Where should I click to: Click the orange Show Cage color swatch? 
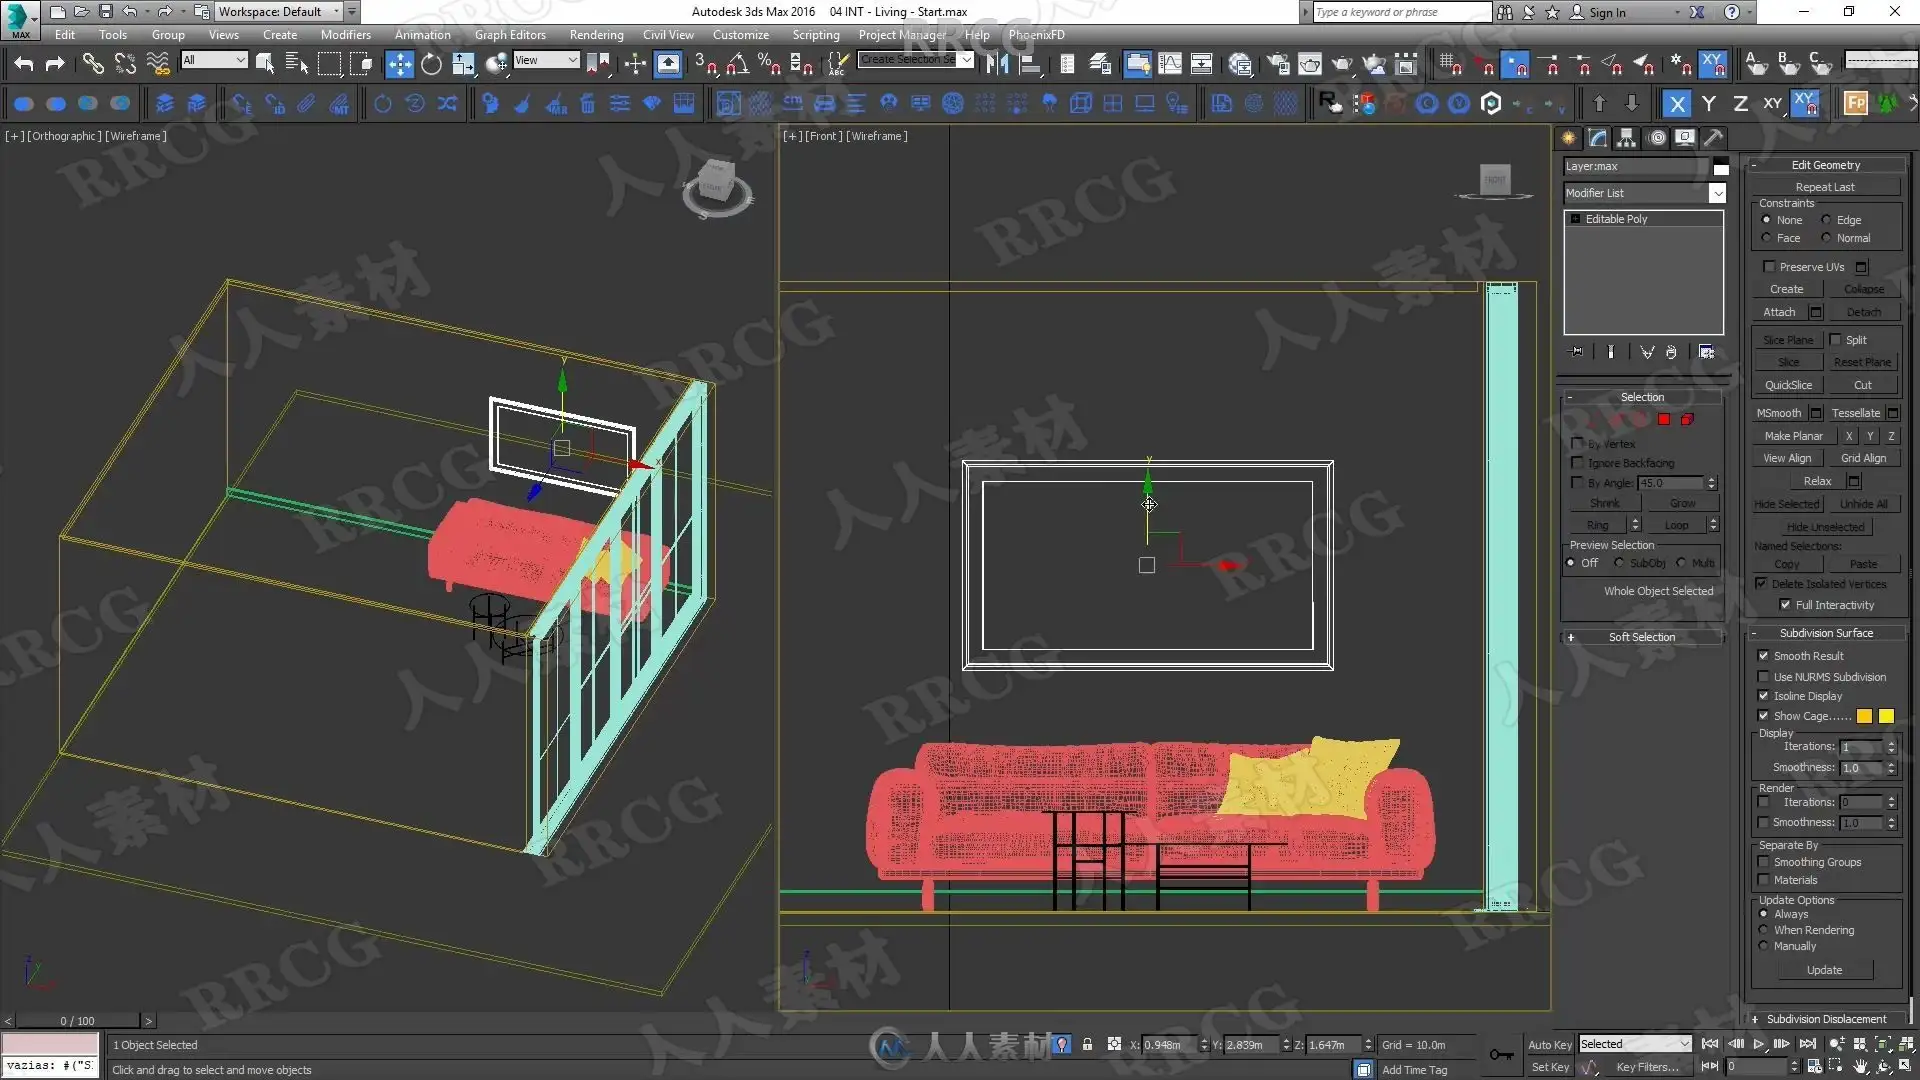(1864, 716)
